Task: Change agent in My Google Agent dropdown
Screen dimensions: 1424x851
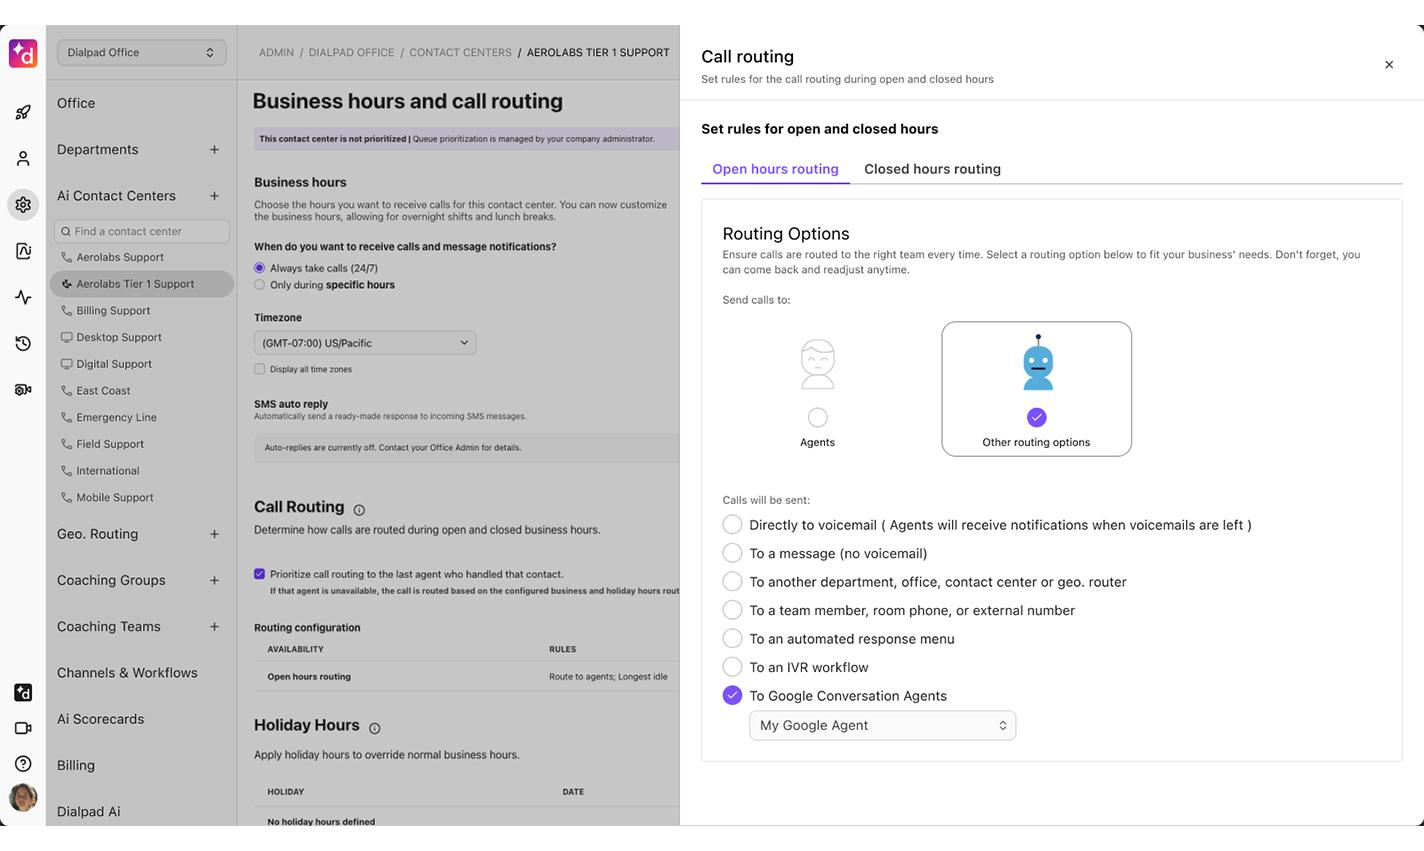Action: pos(882,725)
